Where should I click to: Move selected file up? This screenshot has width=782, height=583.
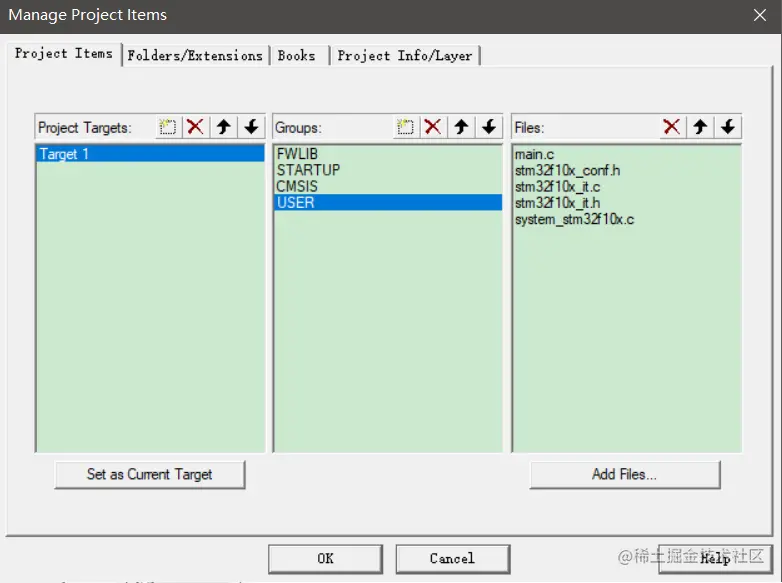pos(700,127)
